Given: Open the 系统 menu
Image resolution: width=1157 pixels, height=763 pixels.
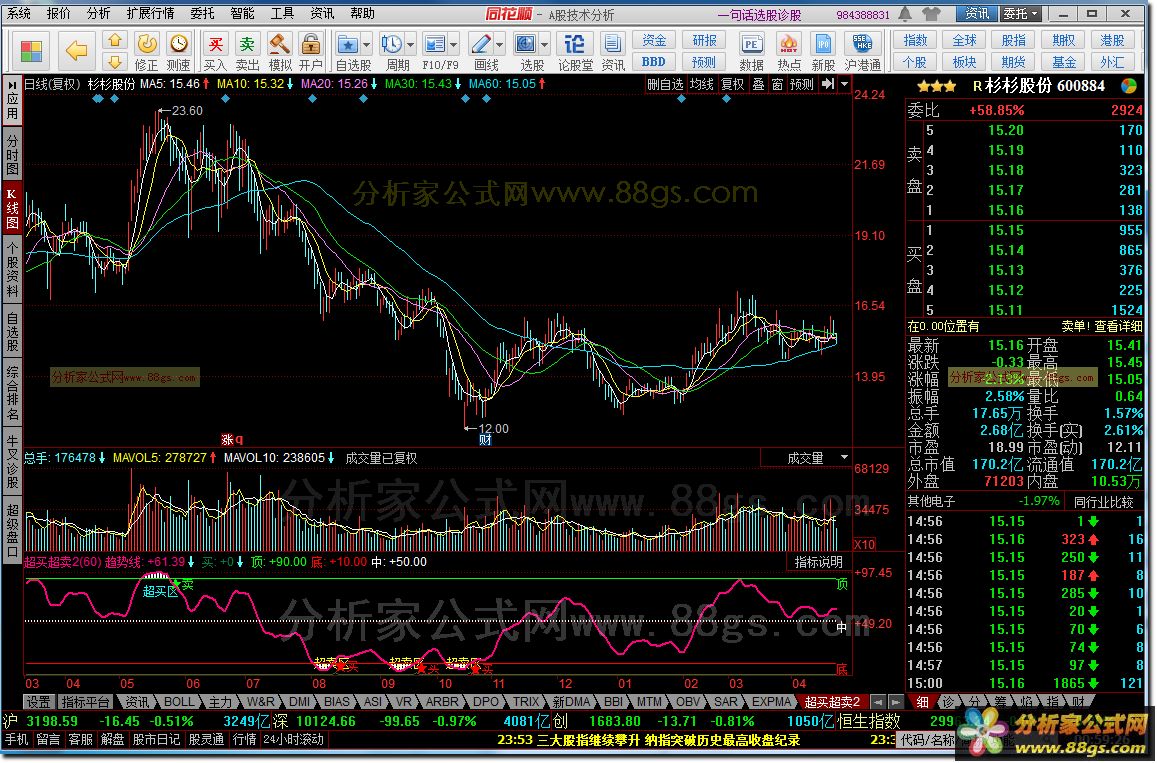Looking at the screenshot, I should 19,13.
